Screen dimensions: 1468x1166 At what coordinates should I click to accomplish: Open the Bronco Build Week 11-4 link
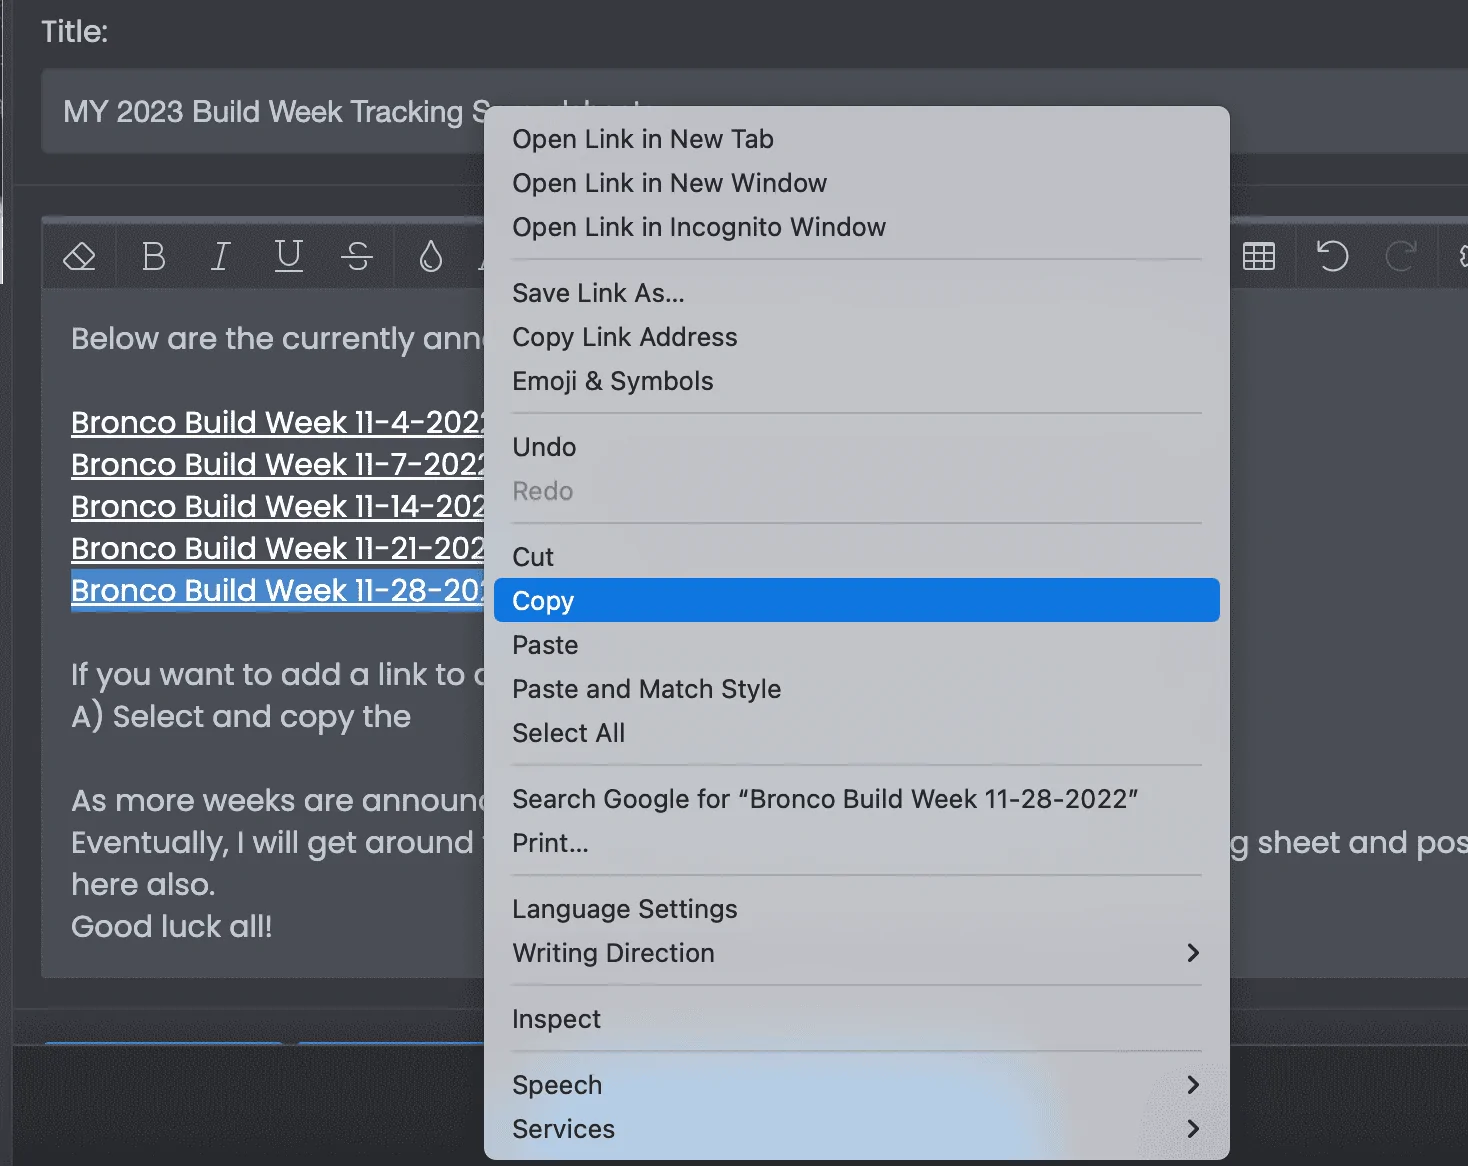(x=277, y=423)
